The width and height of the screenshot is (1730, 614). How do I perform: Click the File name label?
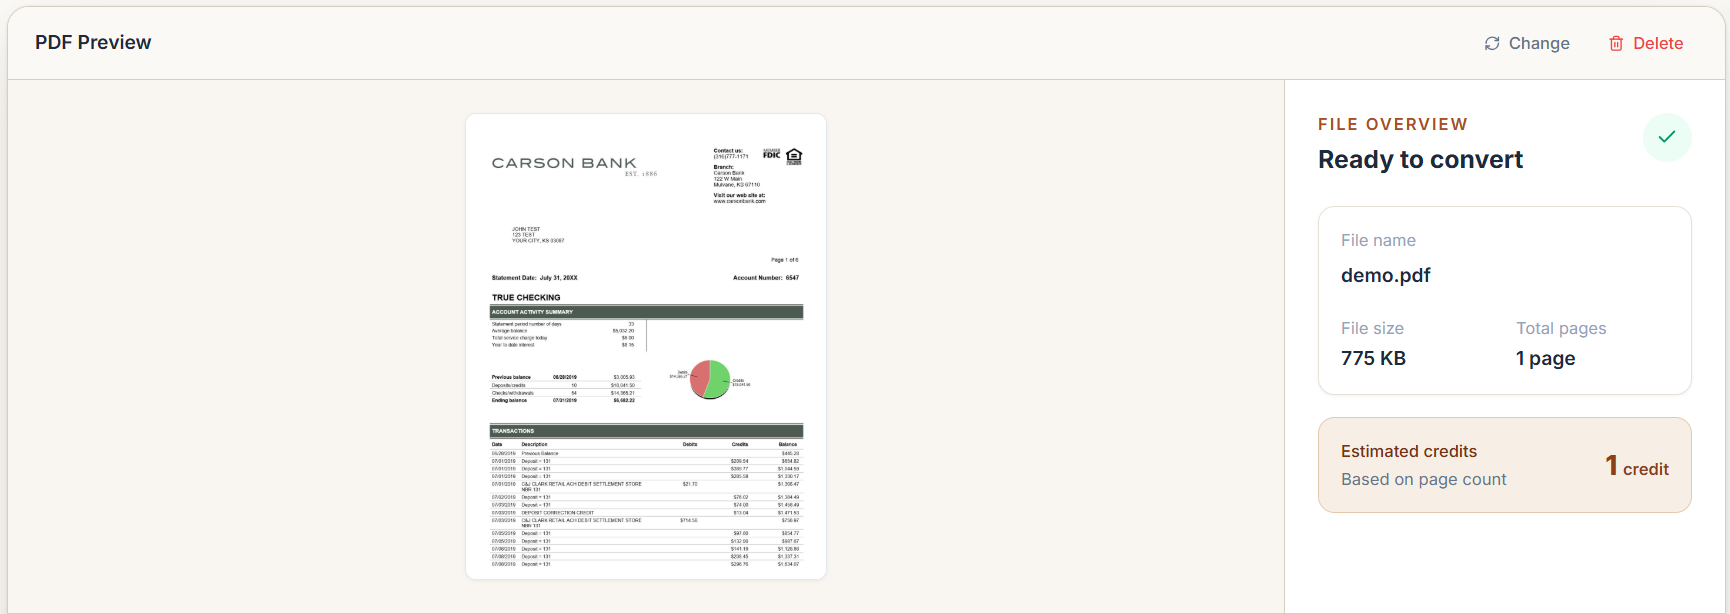tap(1378, 240)
